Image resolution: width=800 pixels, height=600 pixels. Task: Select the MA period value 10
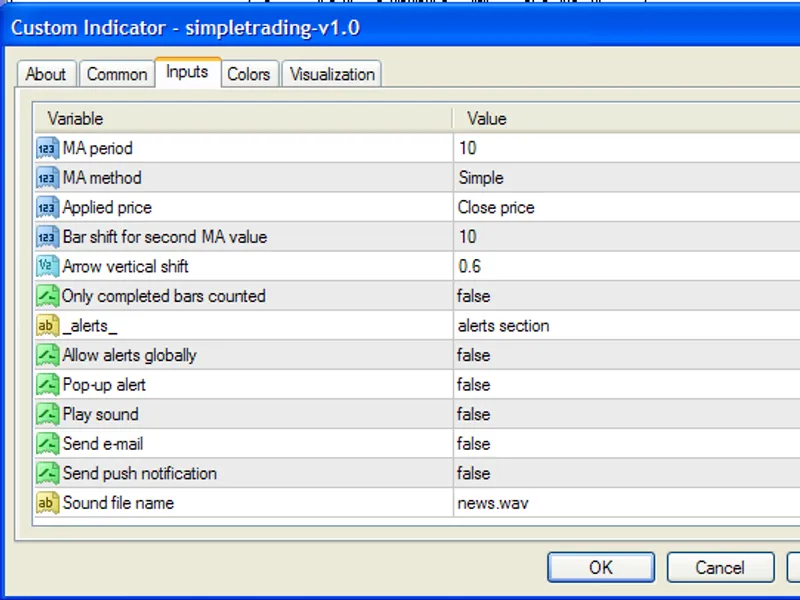pyautogui.click(x=627, y=148)
